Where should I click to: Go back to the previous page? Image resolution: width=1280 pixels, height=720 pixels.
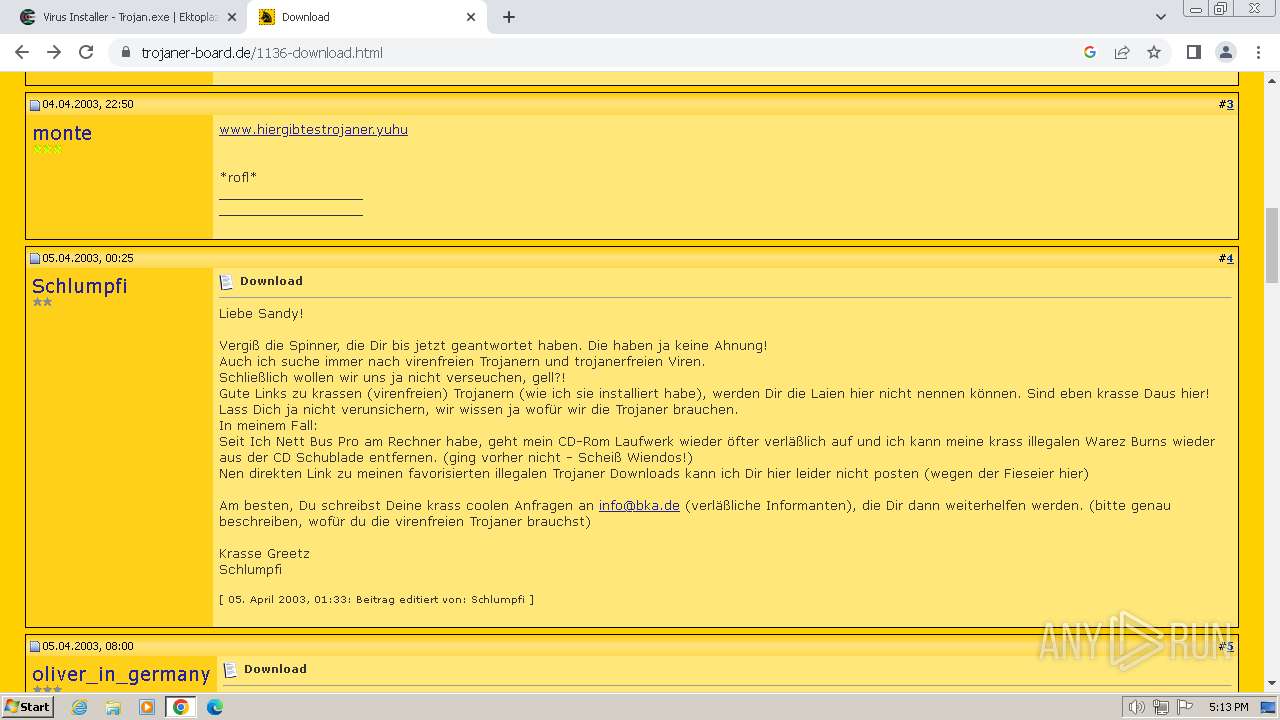click(22, 52)
